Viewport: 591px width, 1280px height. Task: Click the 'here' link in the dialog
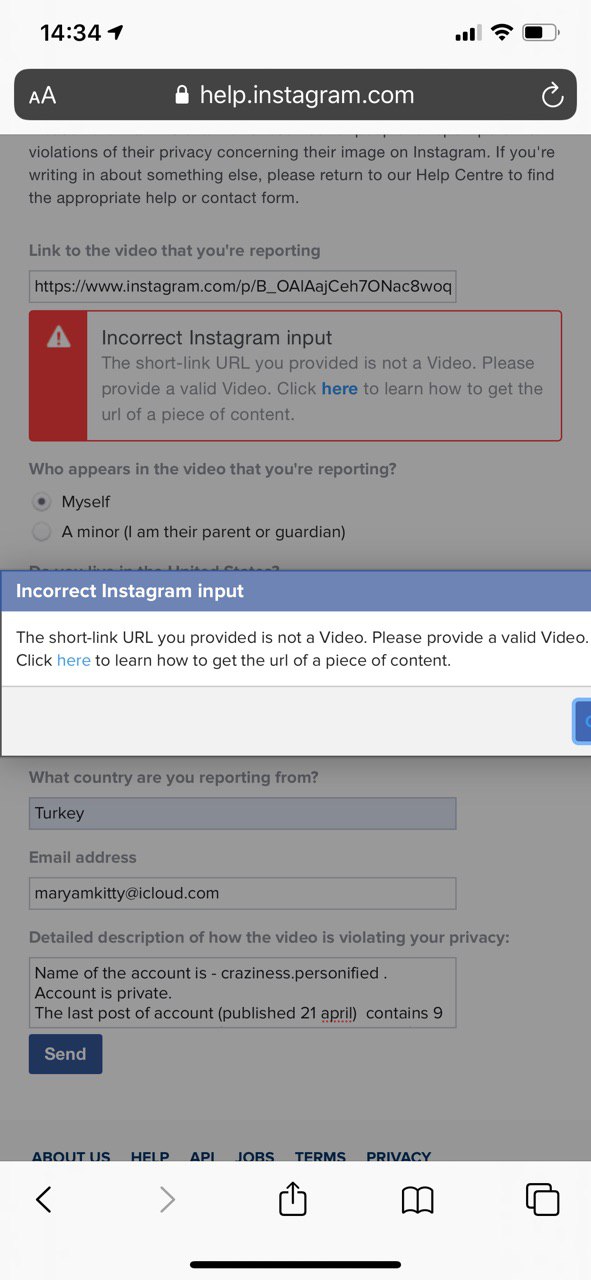click(x=73, y=660)
